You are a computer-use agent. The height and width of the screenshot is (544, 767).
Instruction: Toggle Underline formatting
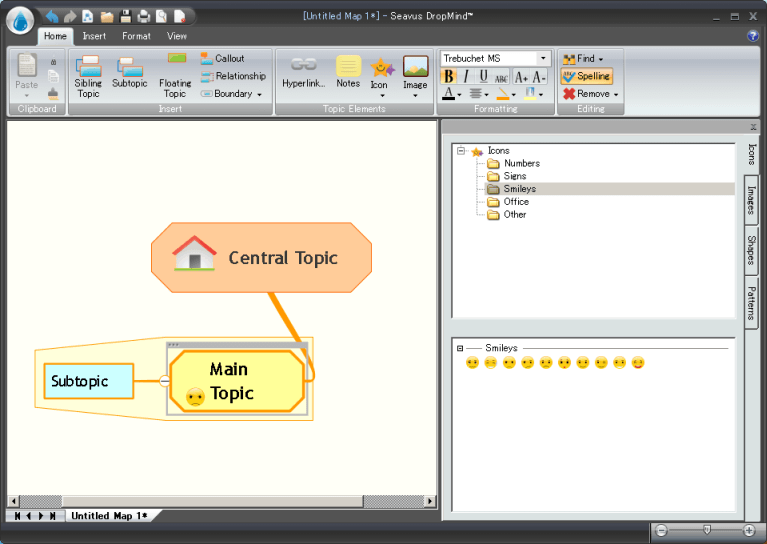[484, 76]
